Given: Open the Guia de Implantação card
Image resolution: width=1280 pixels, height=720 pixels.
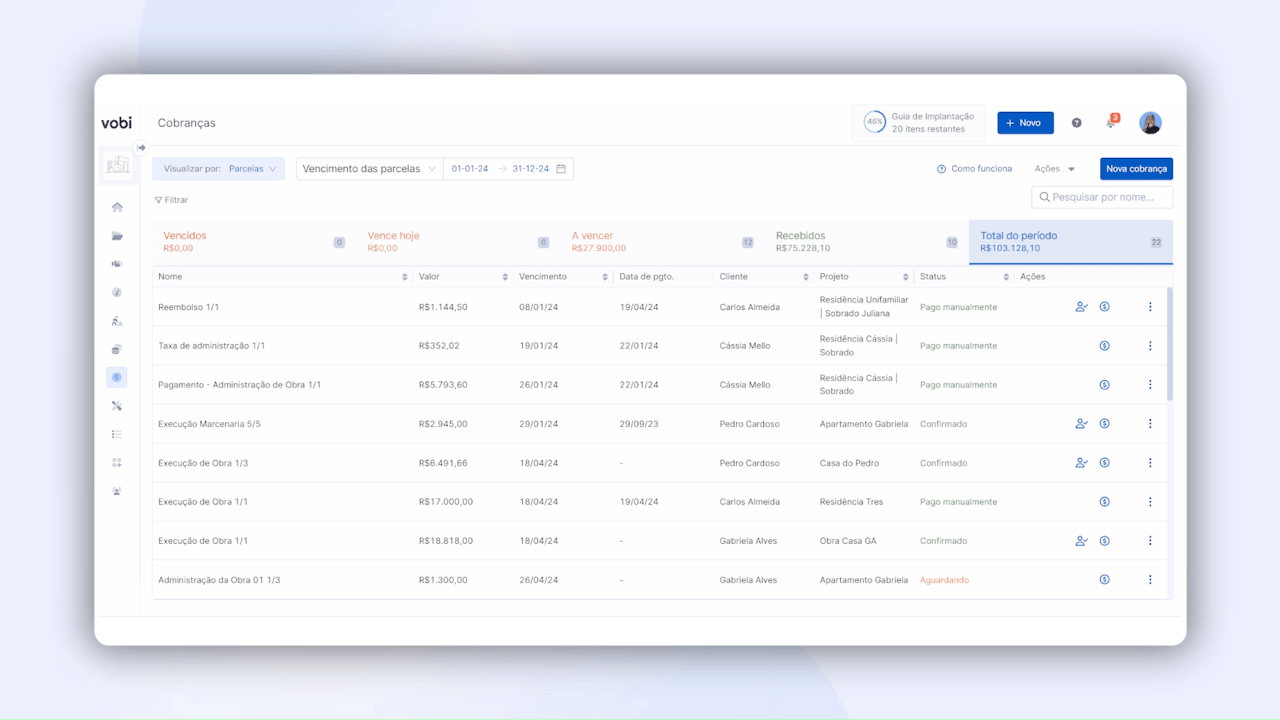Looking at the screenshot, I should [919, 123].
